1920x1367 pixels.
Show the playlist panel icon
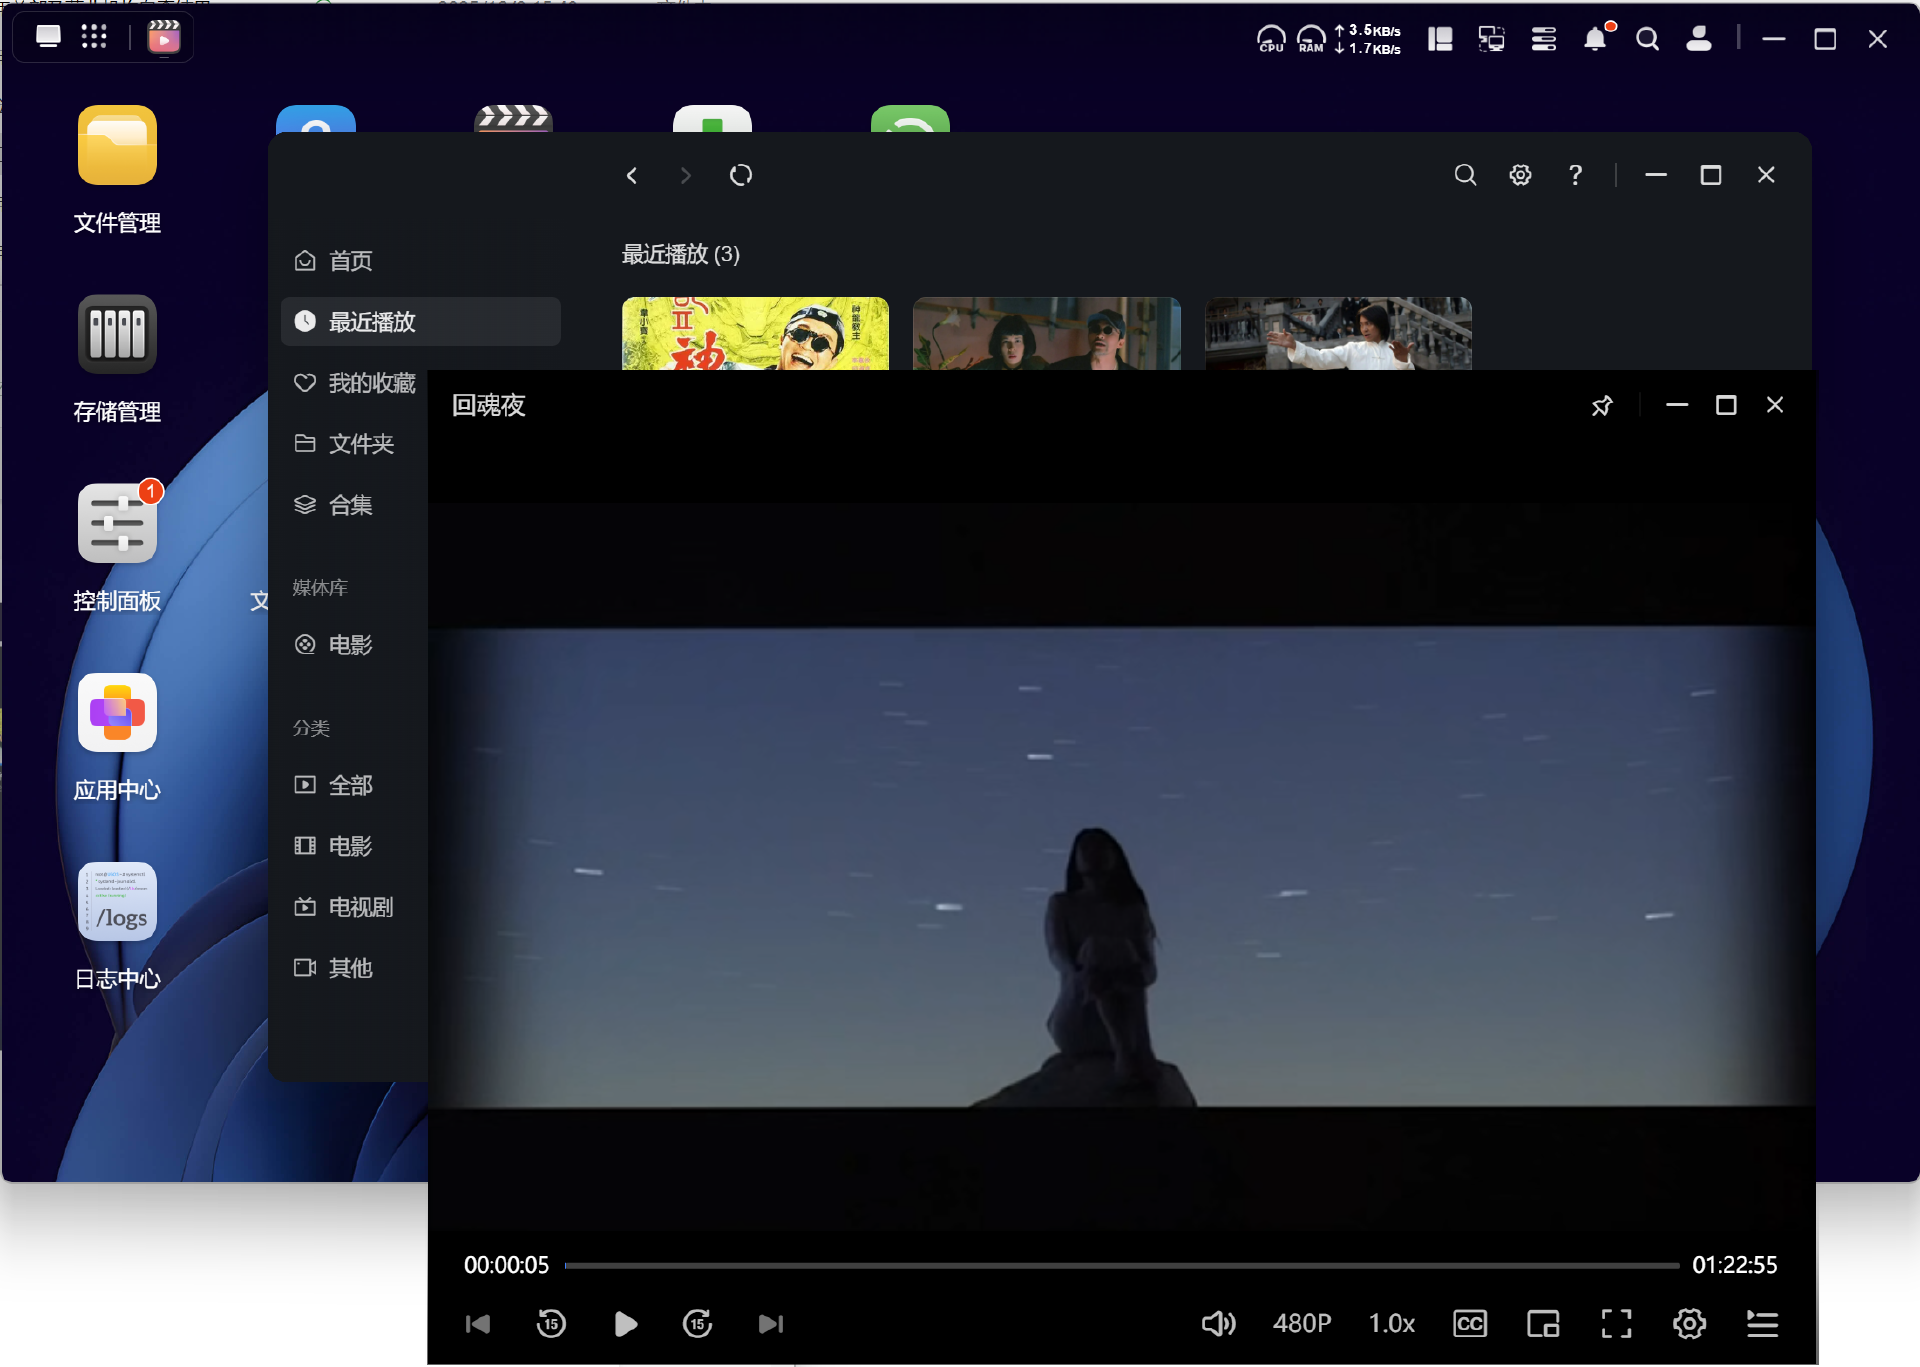(x=1762, y=1324)
